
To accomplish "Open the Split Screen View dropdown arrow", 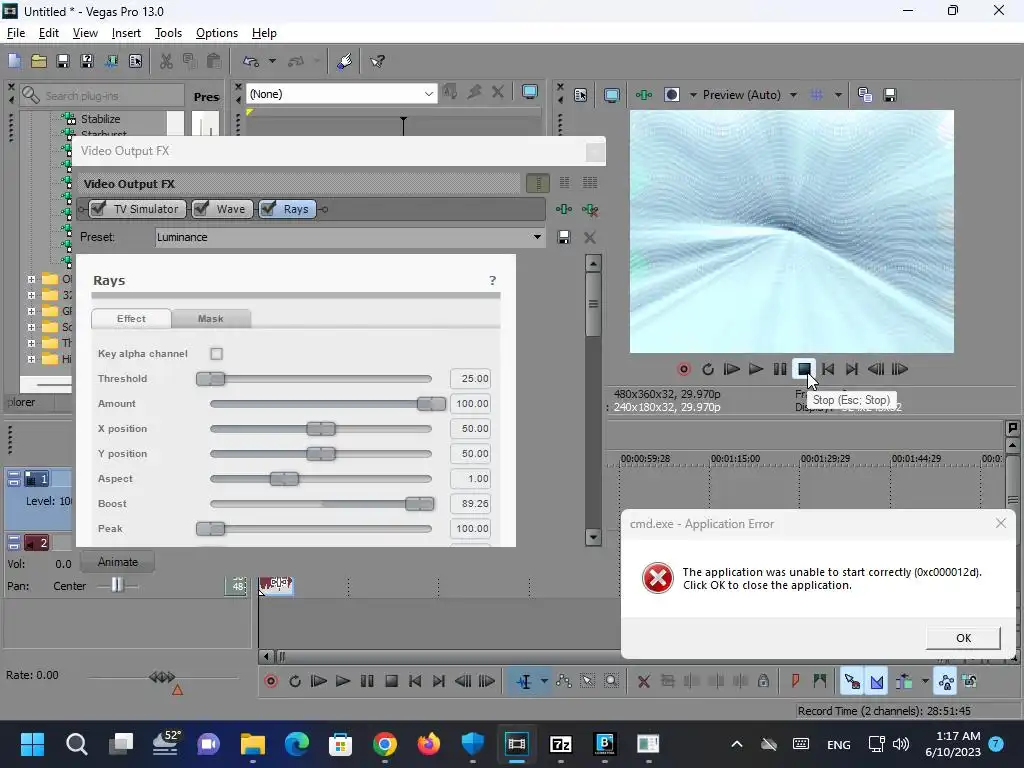I will click(694, 95).
